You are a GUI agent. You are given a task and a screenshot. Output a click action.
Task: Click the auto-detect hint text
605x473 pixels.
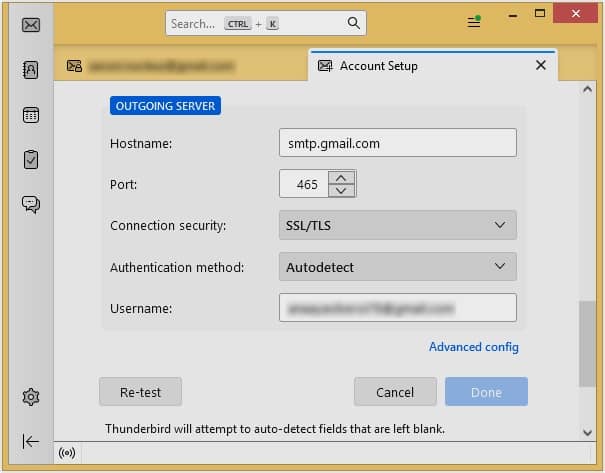pyautogui.click(x=275, y=429)
